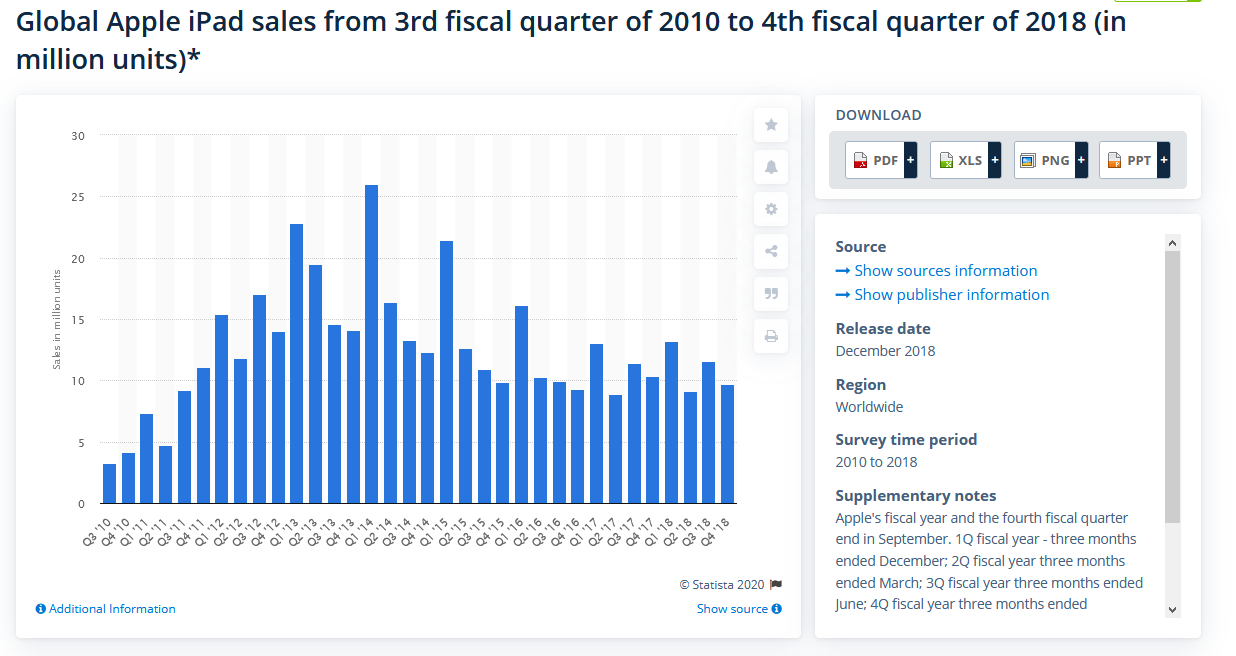Click info icon before Additional Information
Screen dimensions: 1236x656
pyautogui.click(x=41, y=609)
